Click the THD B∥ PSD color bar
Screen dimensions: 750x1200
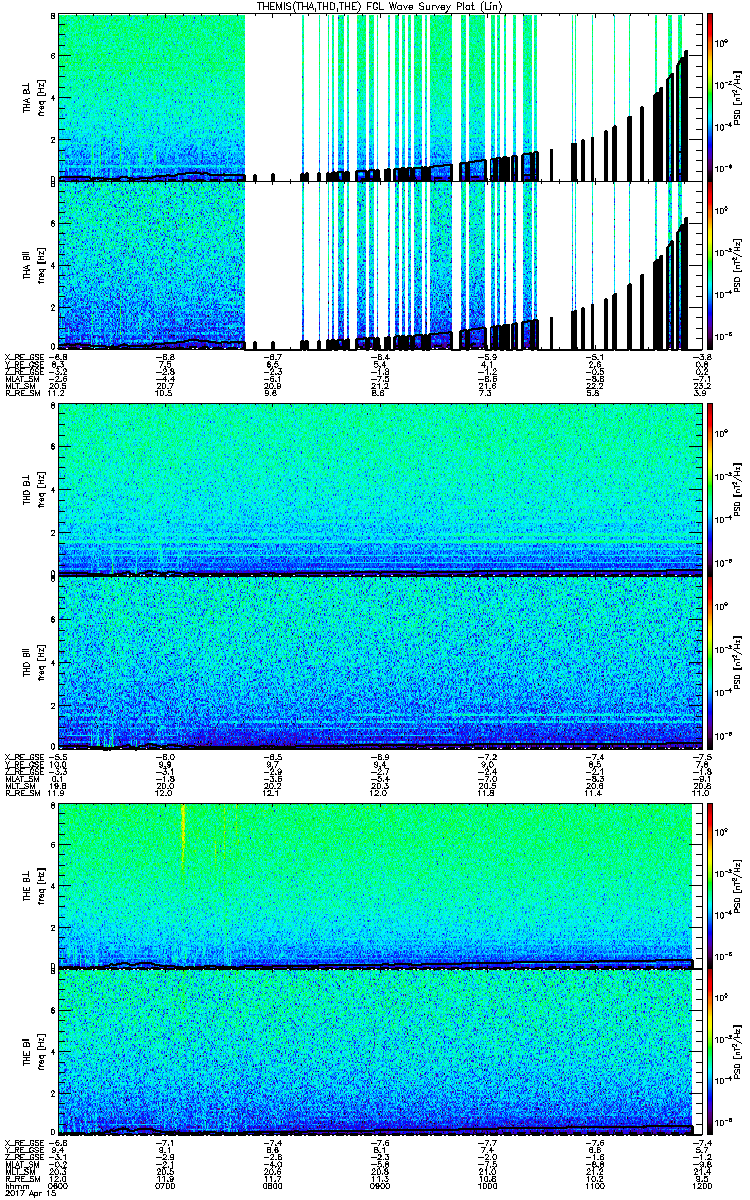pyautogui.click(x=709, y=661)
